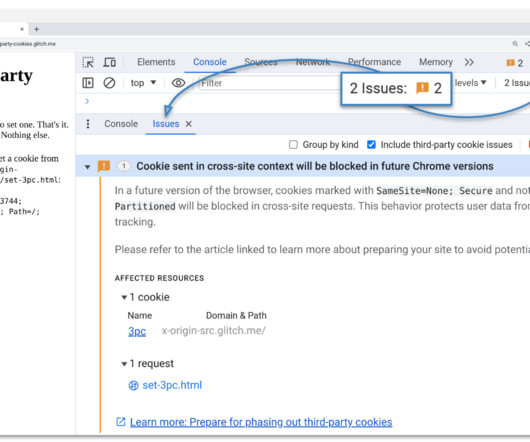Open Learn more third-party cookies link

click(261, 422)
